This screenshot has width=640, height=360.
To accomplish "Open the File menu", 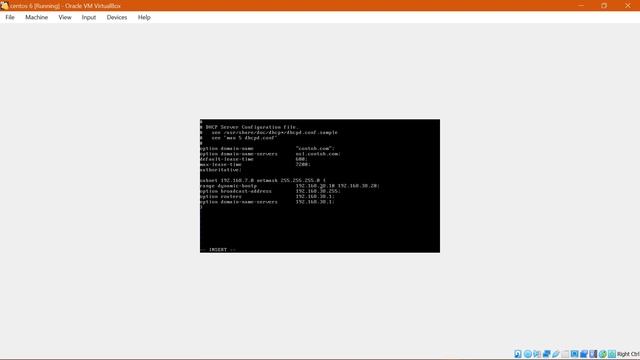I will (10, 17).
